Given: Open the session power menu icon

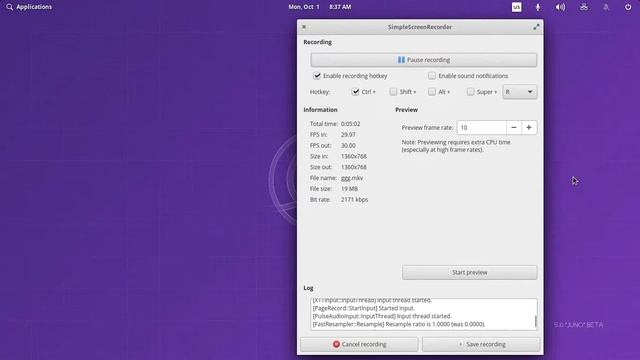Looking at the screenshot, I should pos(628,7).
